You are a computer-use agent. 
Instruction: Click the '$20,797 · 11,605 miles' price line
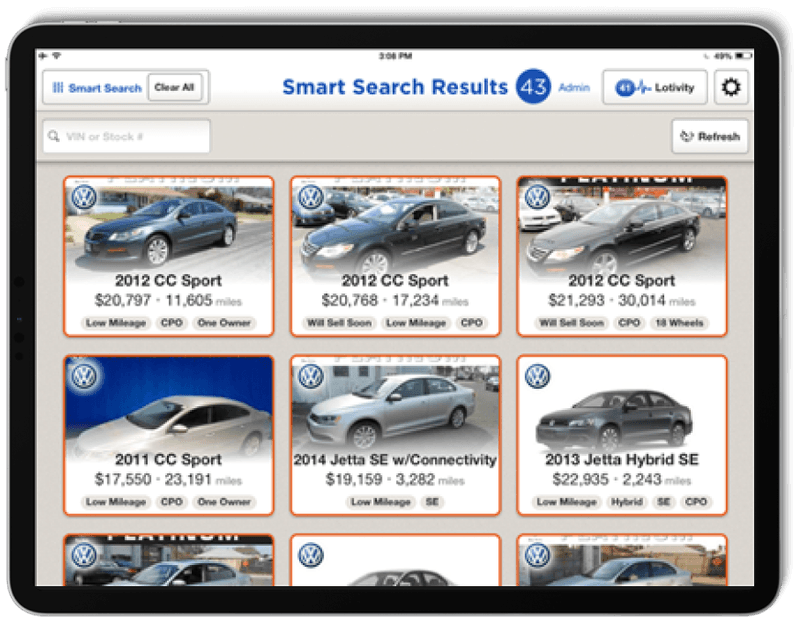(x=168, y=301)
